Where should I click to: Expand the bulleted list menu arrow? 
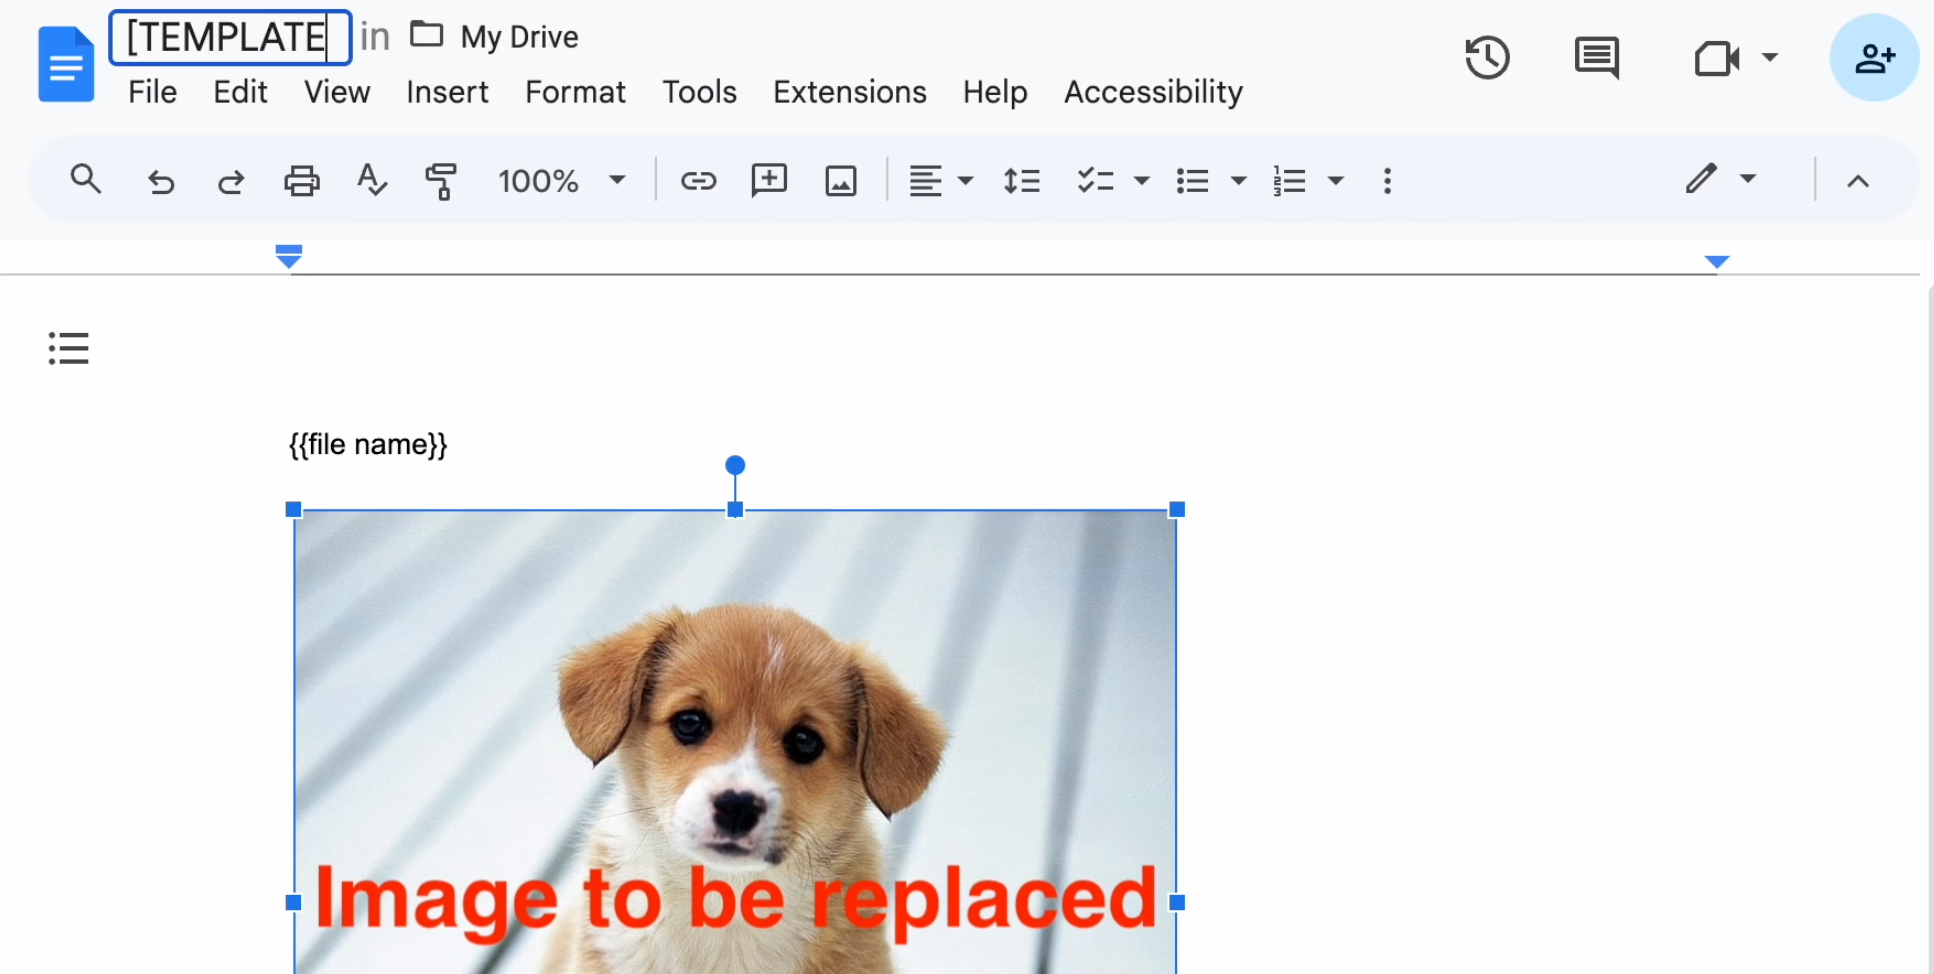[x=1238, y=181]
